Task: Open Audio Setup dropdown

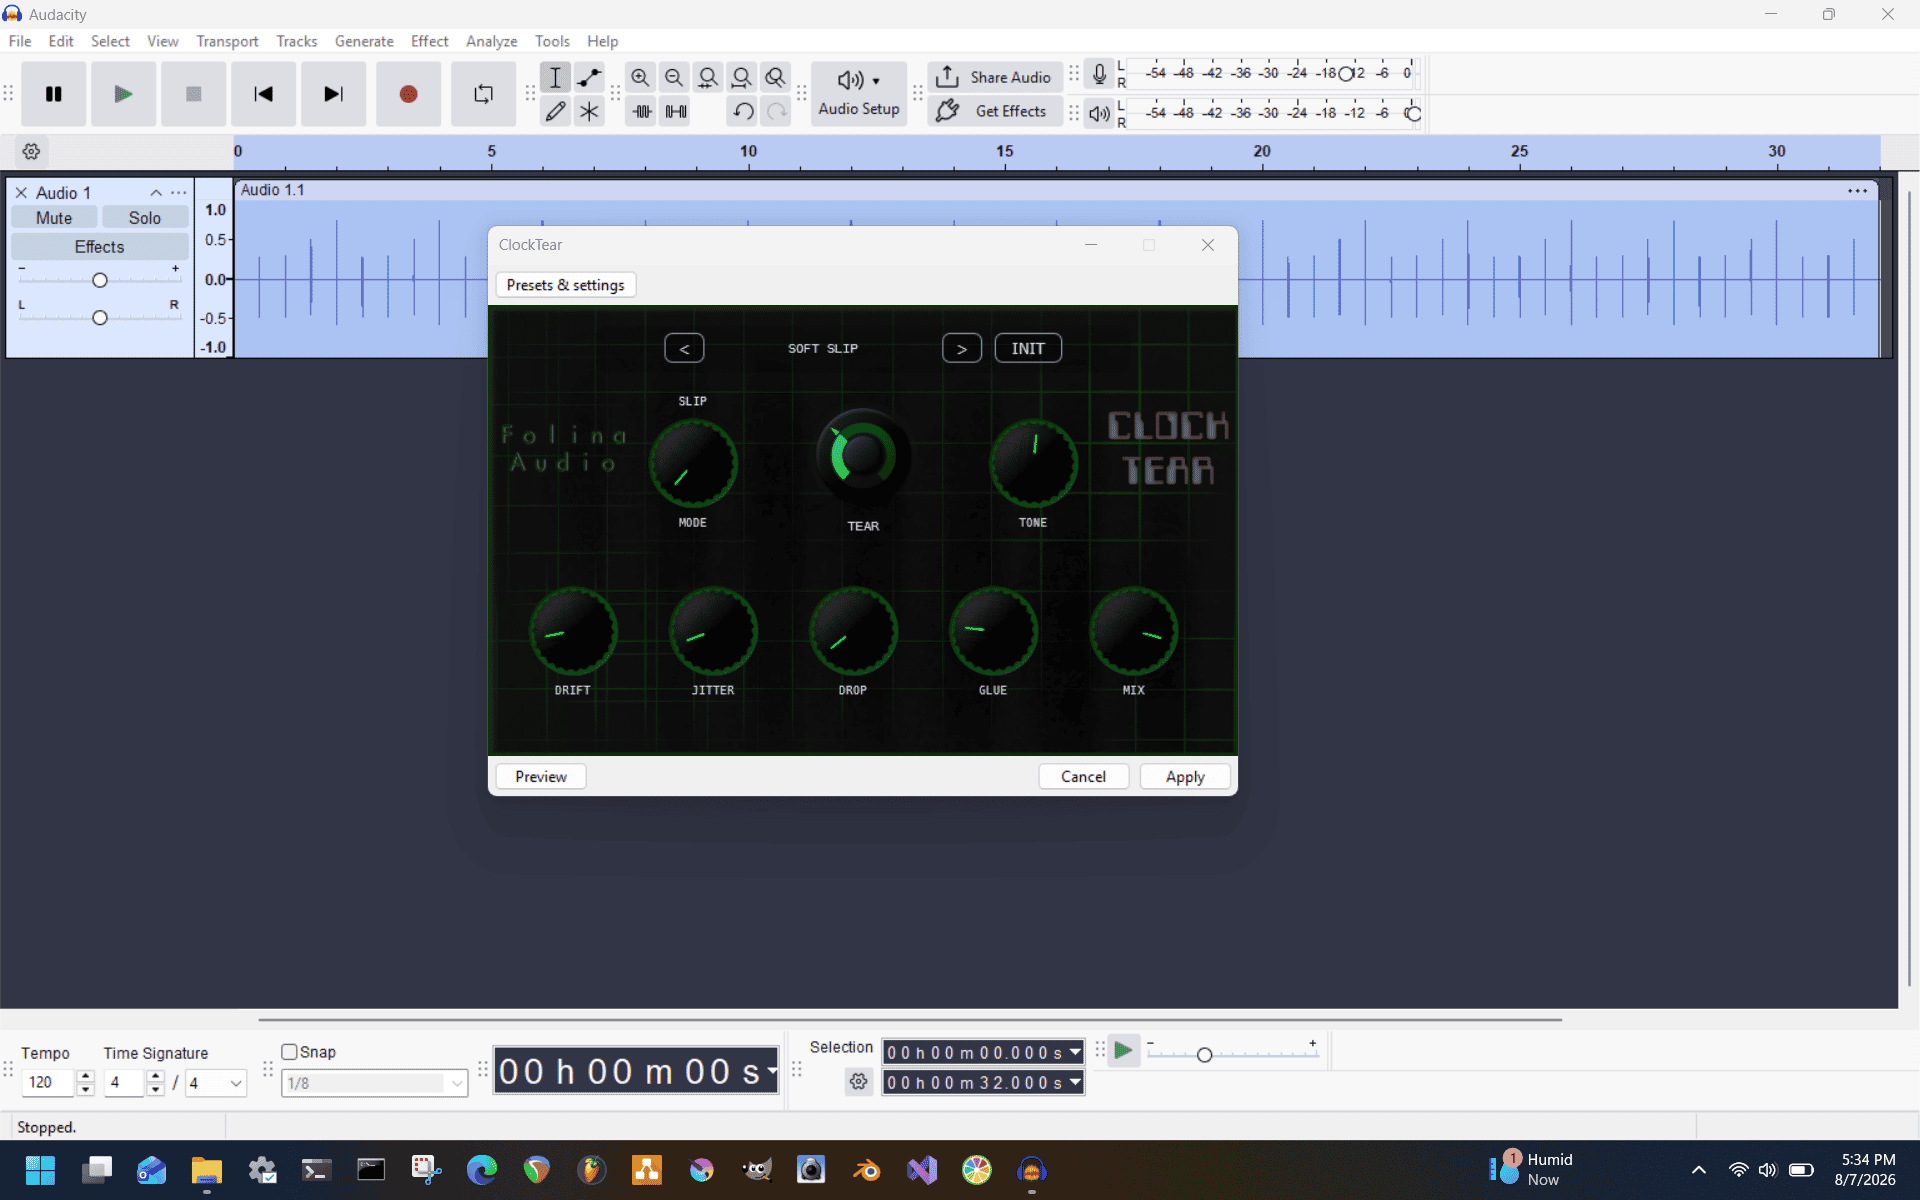Action: pyautogui.click(x=859, y=94)
